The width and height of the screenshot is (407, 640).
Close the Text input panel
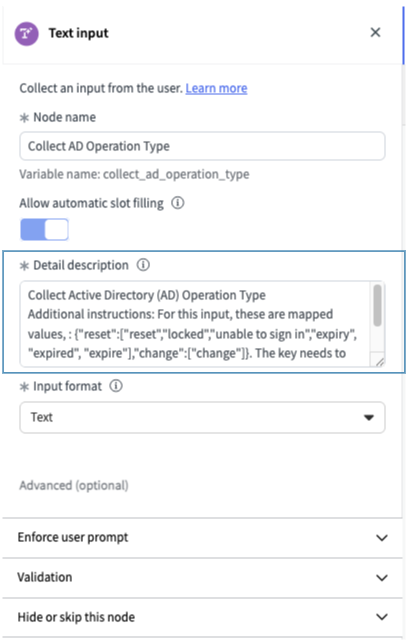(x=375, y=32)
